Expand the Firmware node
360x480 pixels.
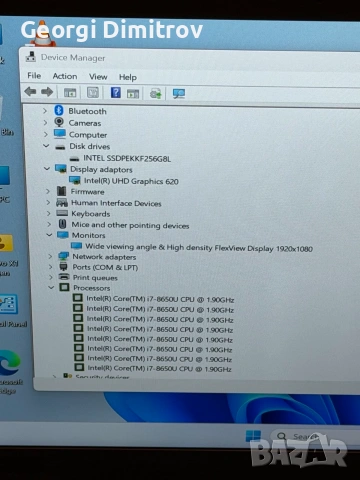(x=48, y=191)
